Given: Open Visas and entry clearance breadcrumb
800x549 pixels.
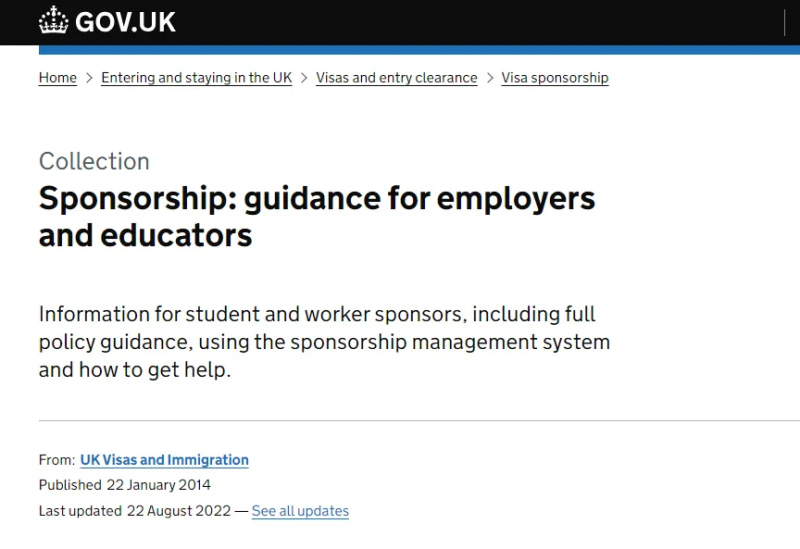Looking at the screenshot, I should [x=396, y=78].
